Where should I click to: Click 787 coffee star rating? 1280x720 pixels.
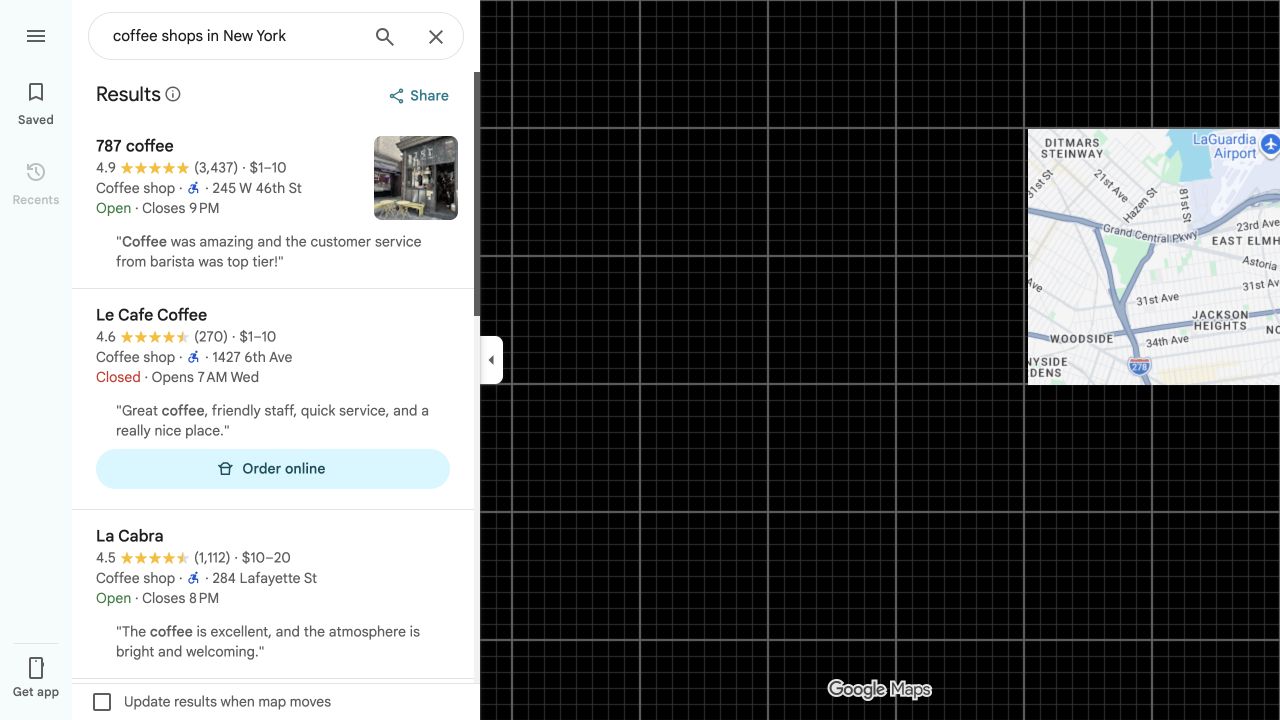click(x=154, y=168)
